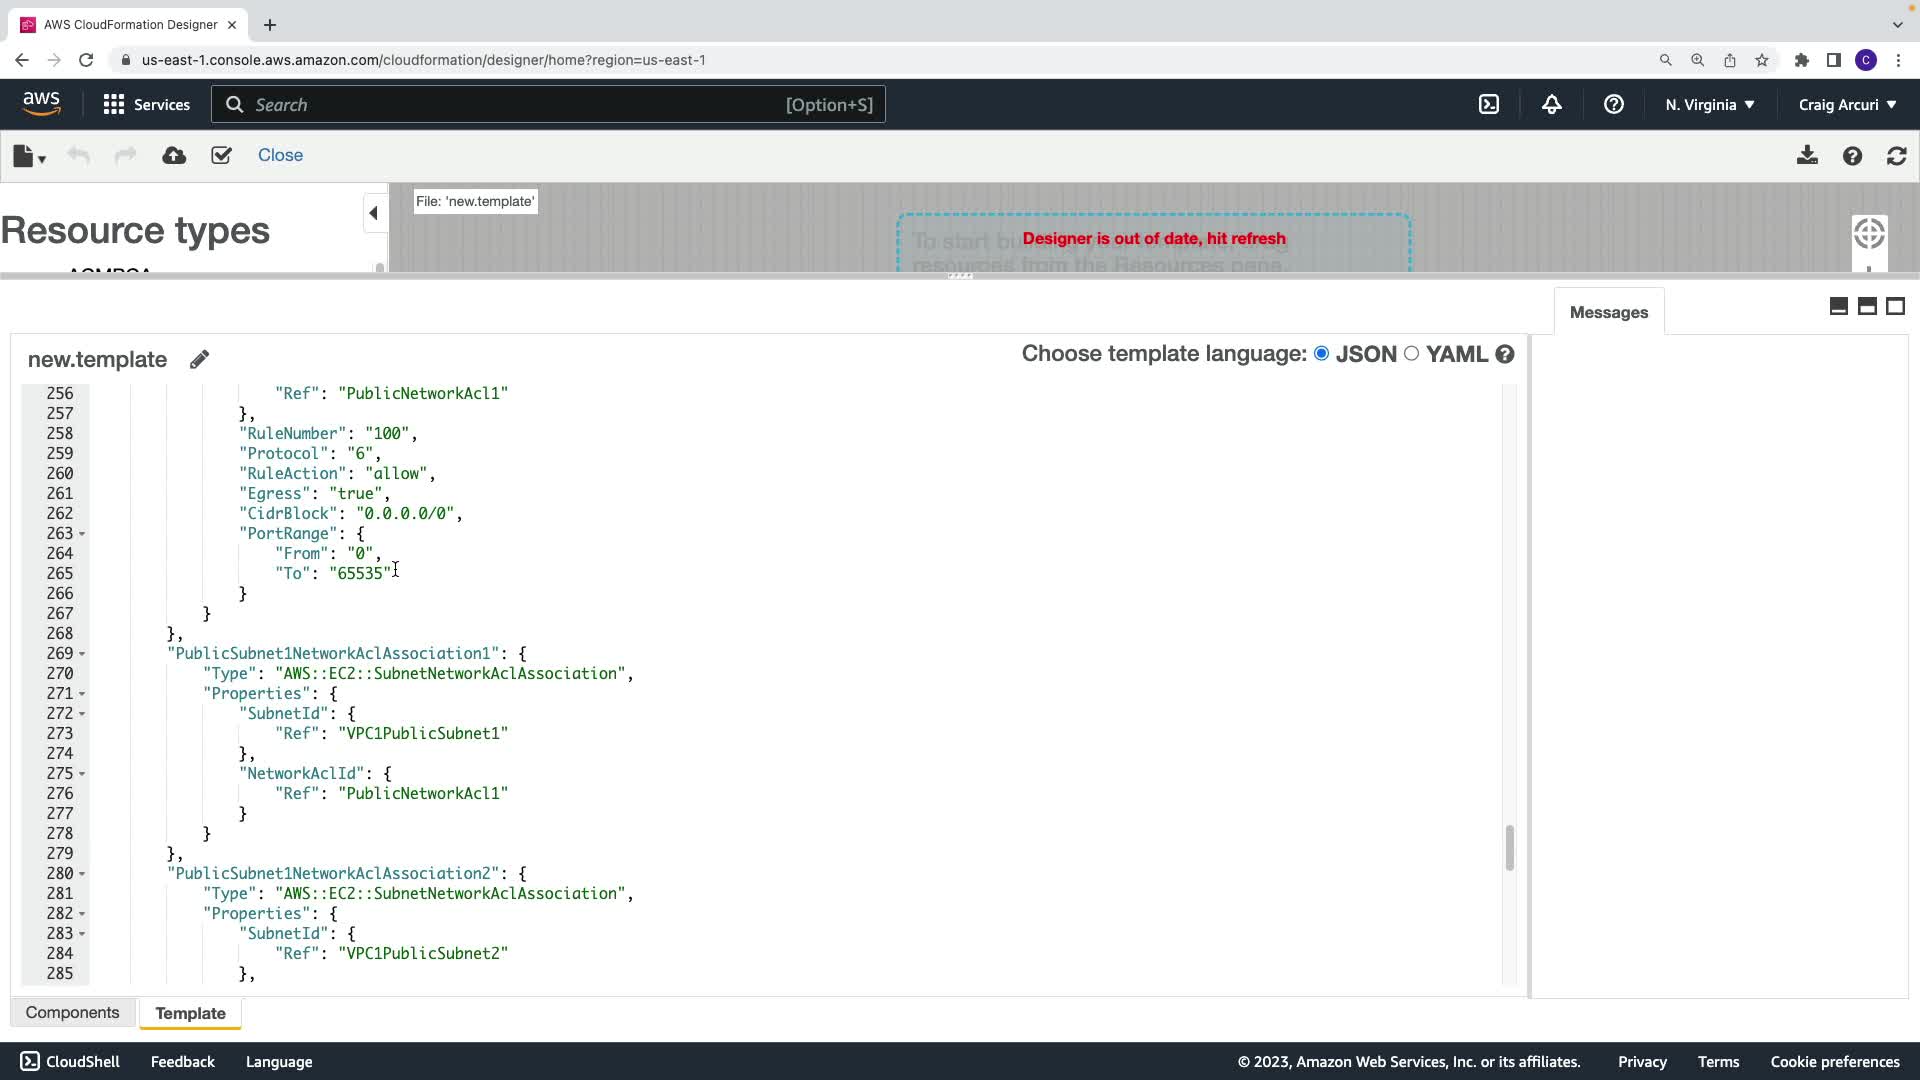Open the AWS CloudShell icon in header
This screenshot has height=1080, width=1920.
pyautogui.click(x=1489, y=104)
